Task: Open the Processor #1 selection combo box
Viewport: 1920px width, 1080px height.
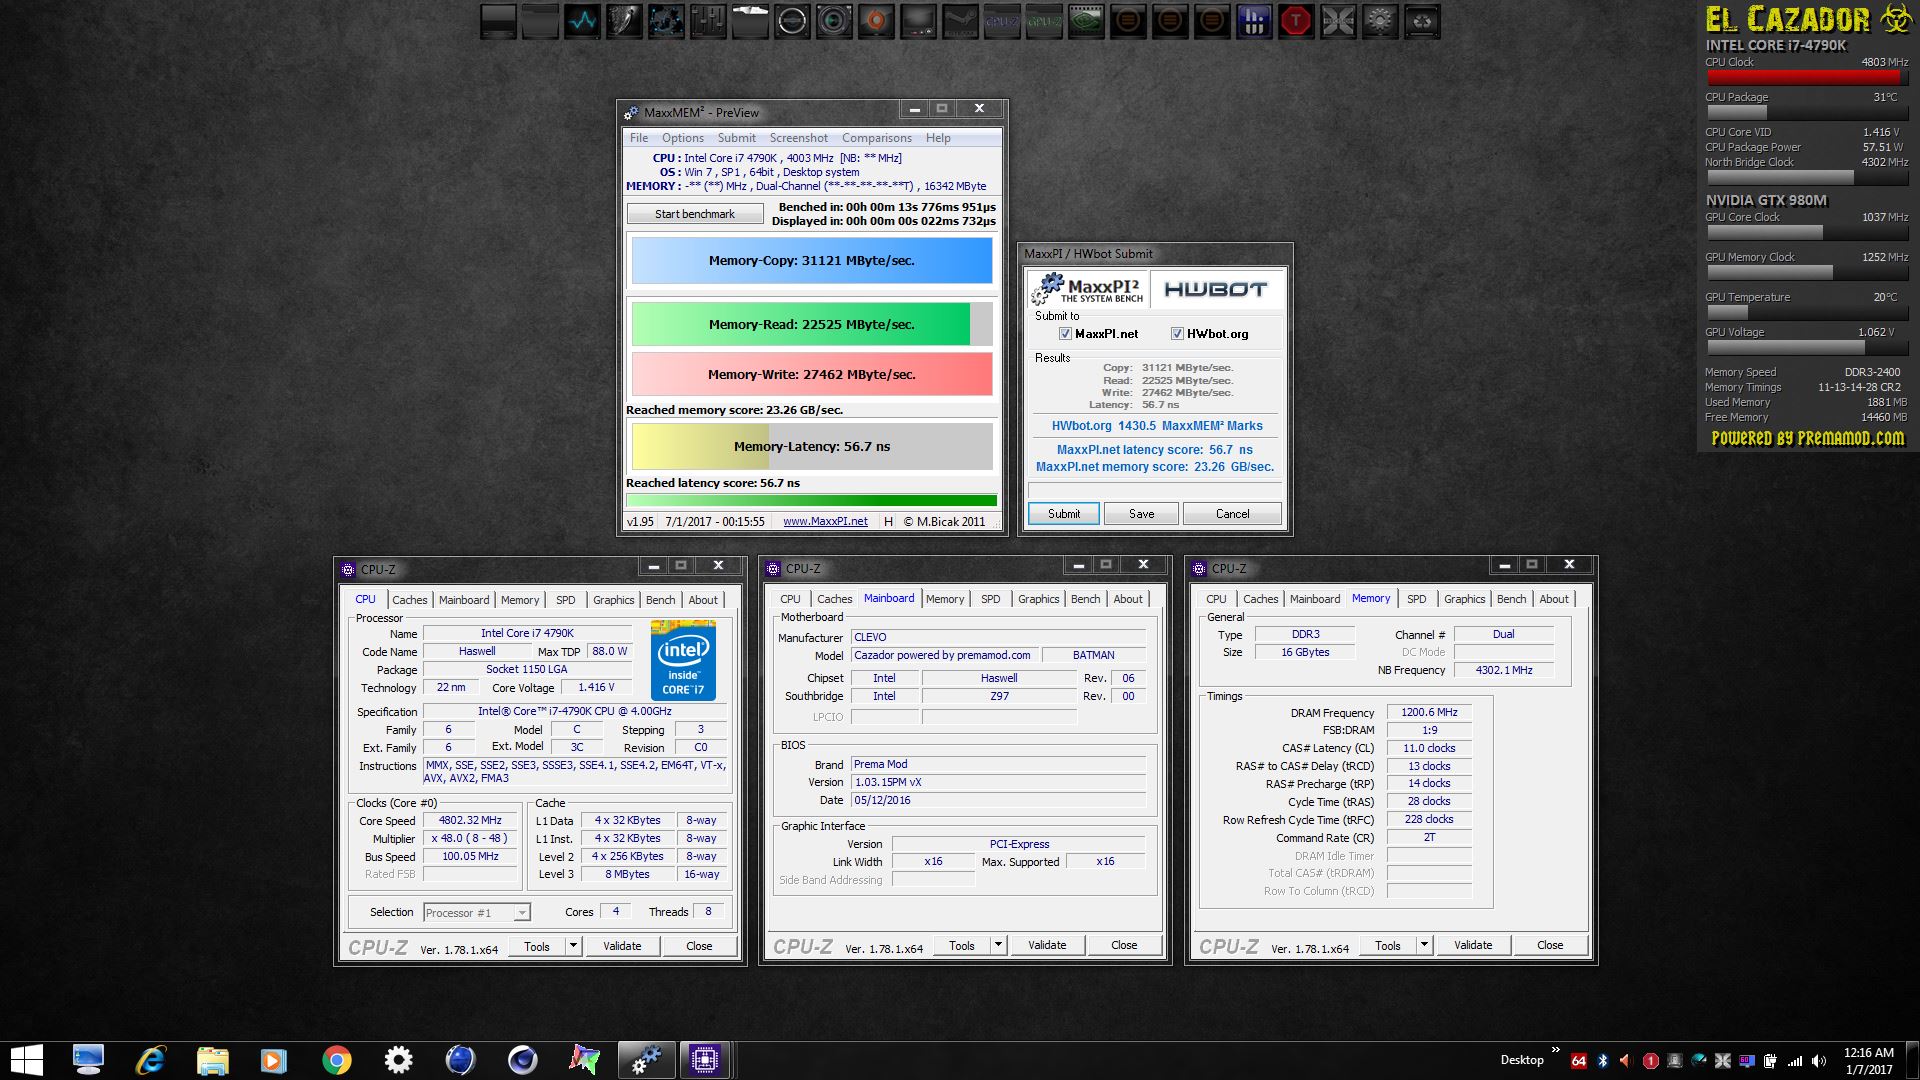Action: (476, 913)
